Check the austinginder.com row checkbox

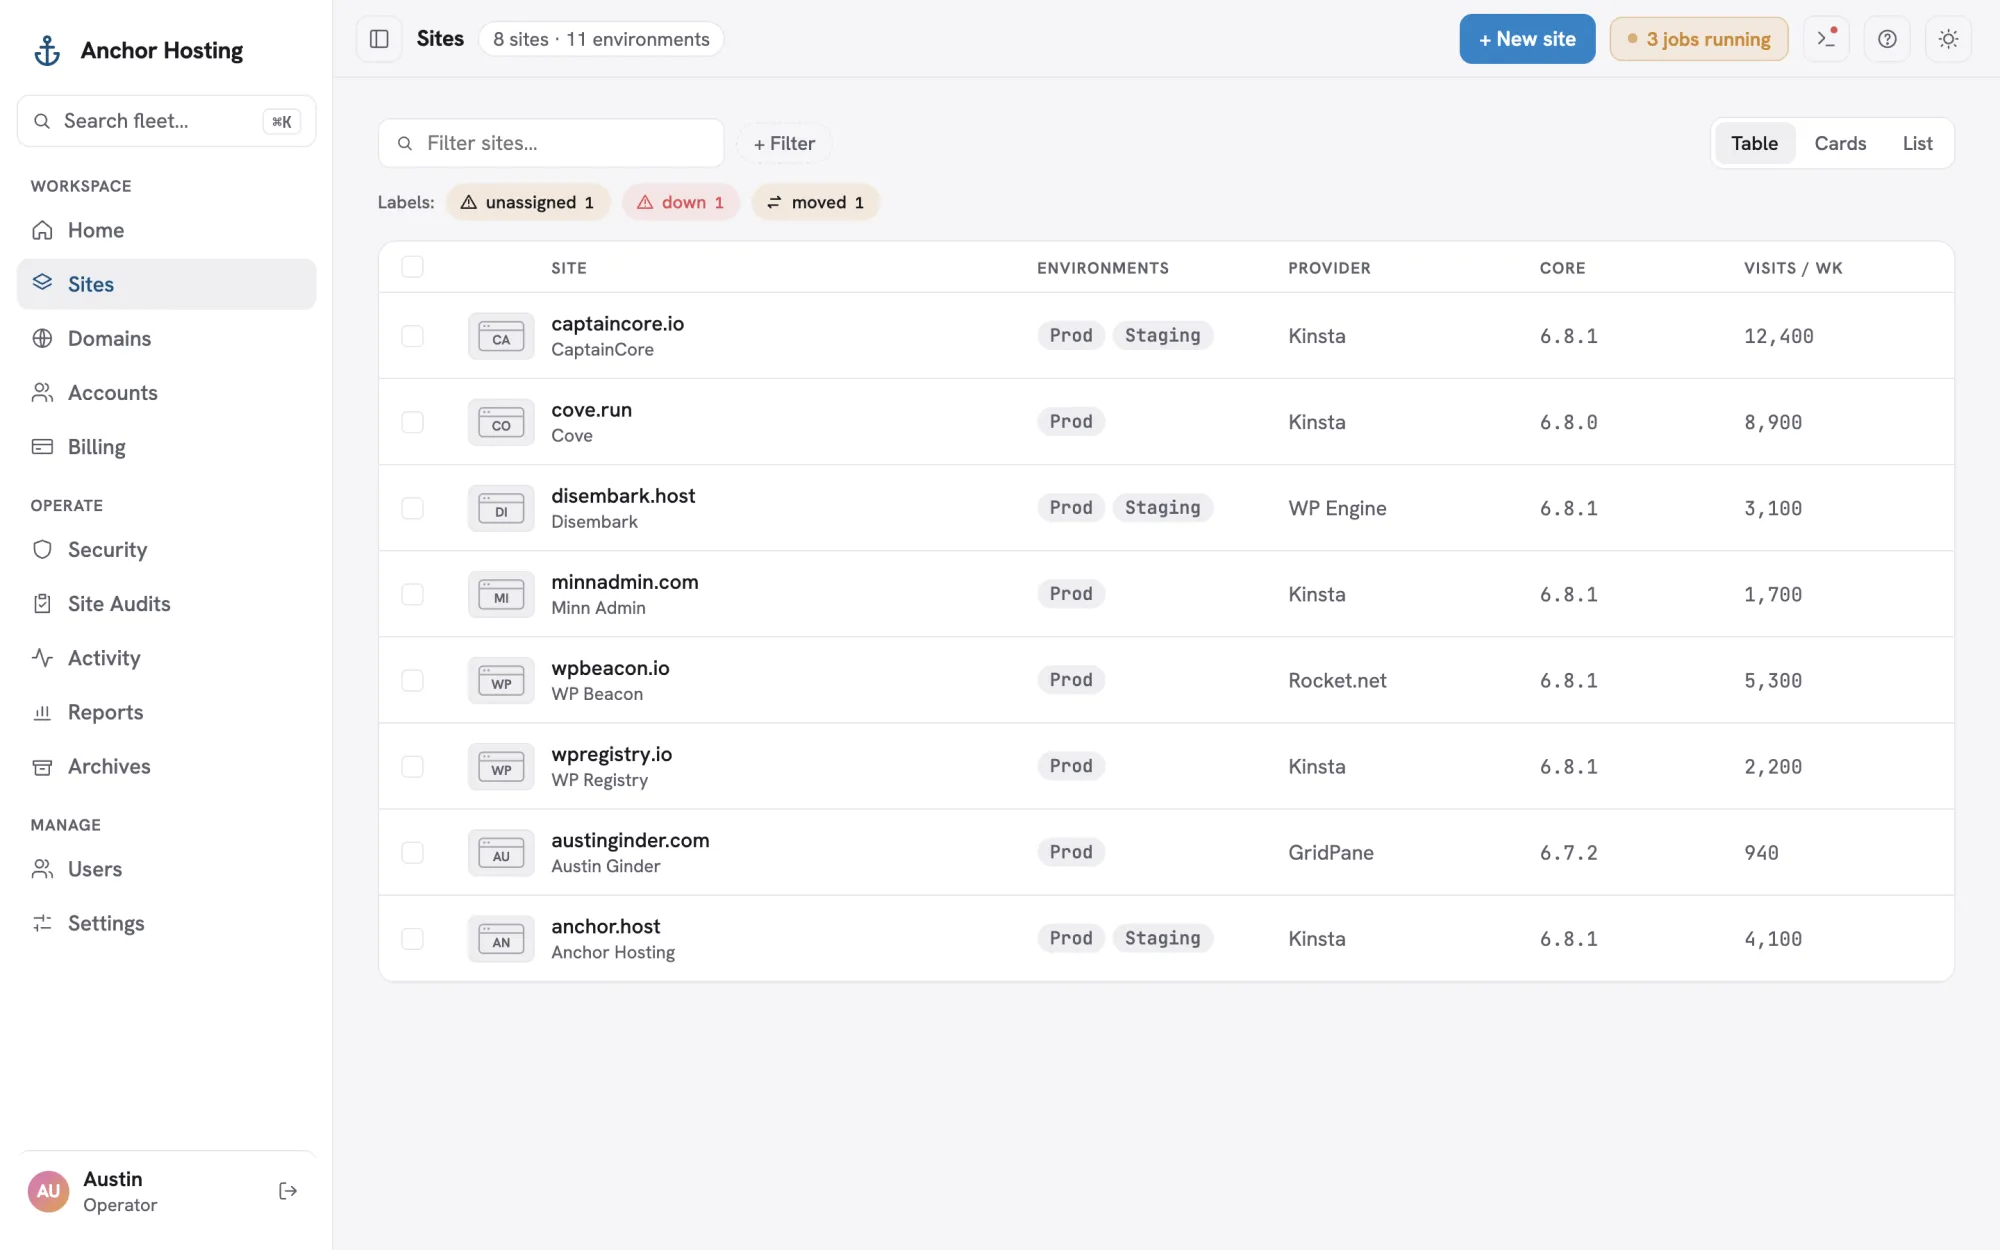click(412, 852)
